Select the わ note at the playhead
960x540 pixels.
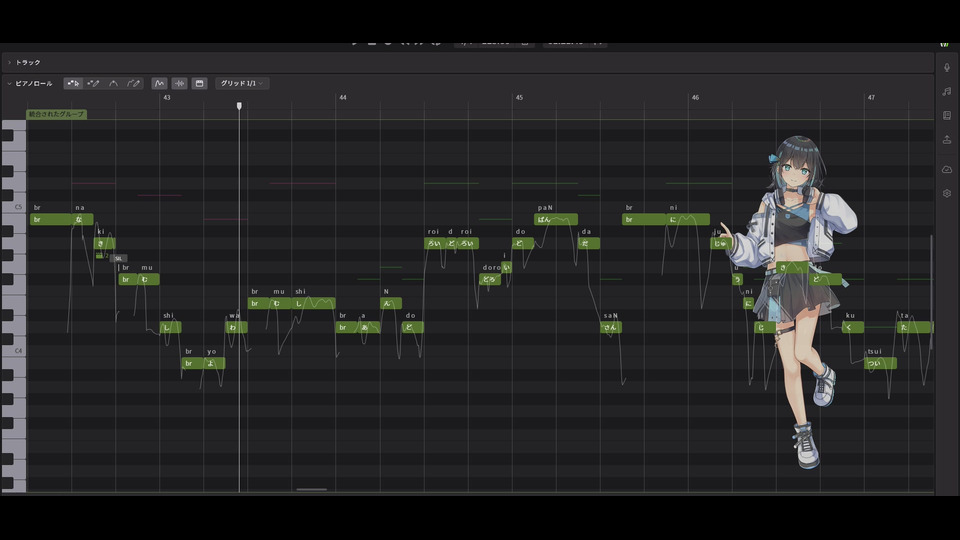point(236,327)
